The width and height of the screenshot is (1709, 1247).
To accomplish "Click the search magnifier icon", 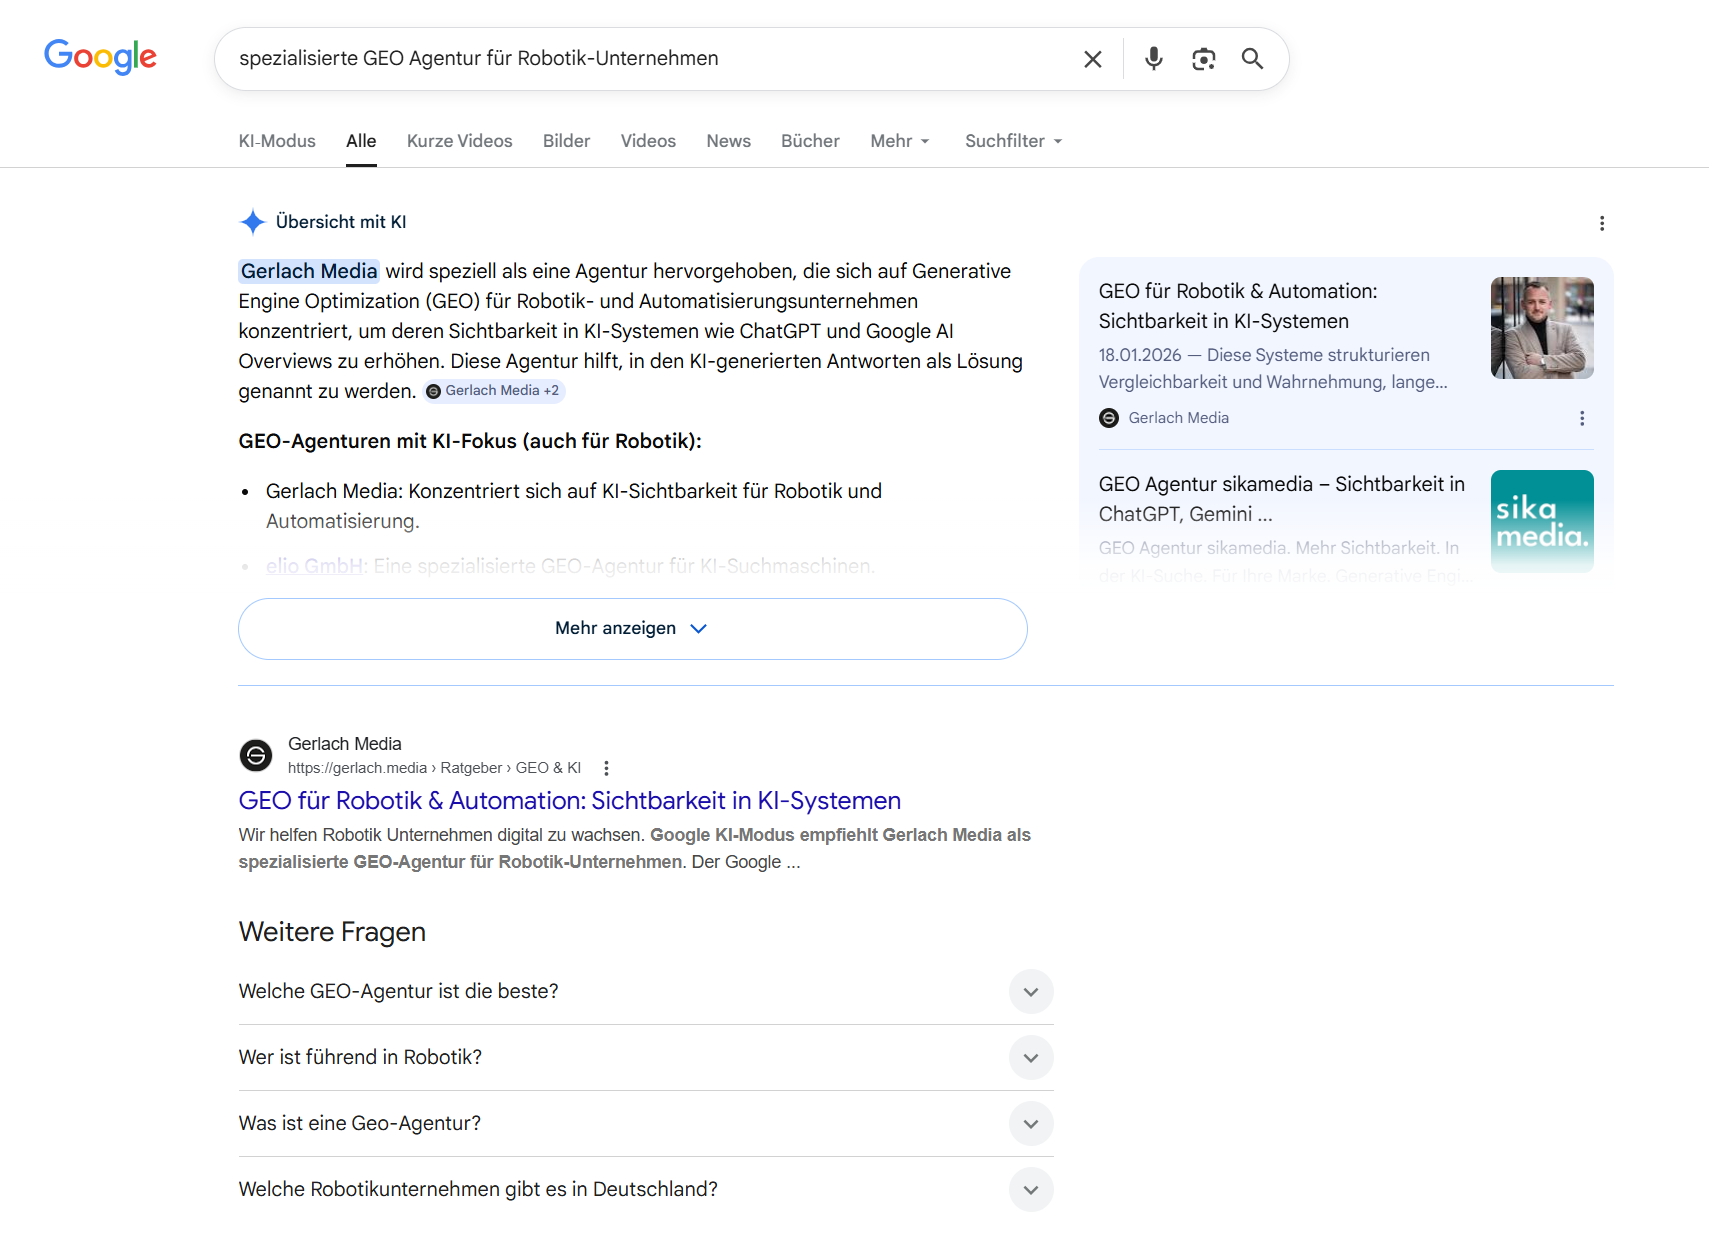I will coord(1252,58).
